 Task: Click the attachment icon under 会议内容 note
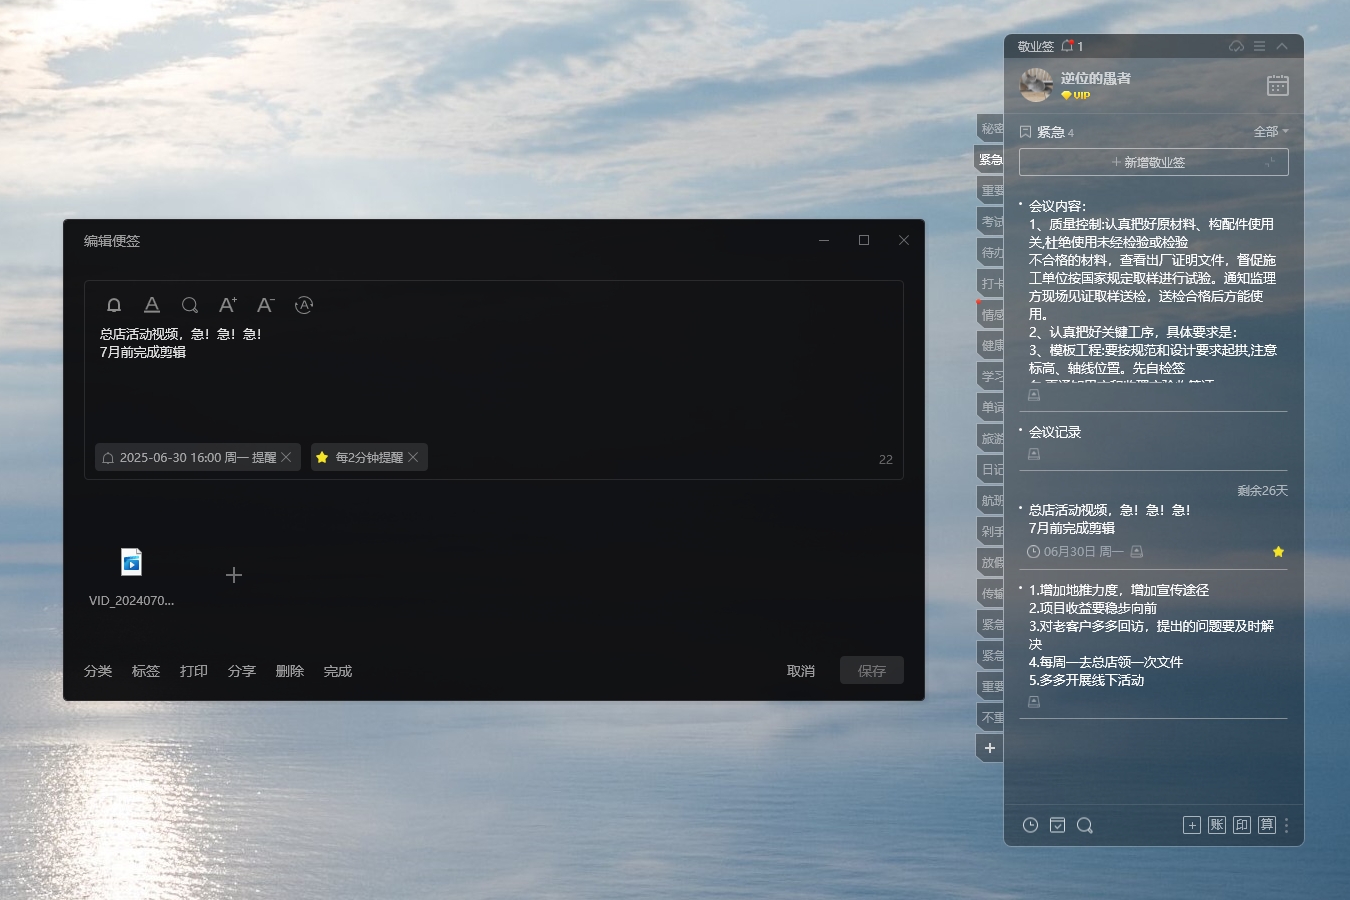tap(1034, 395)
